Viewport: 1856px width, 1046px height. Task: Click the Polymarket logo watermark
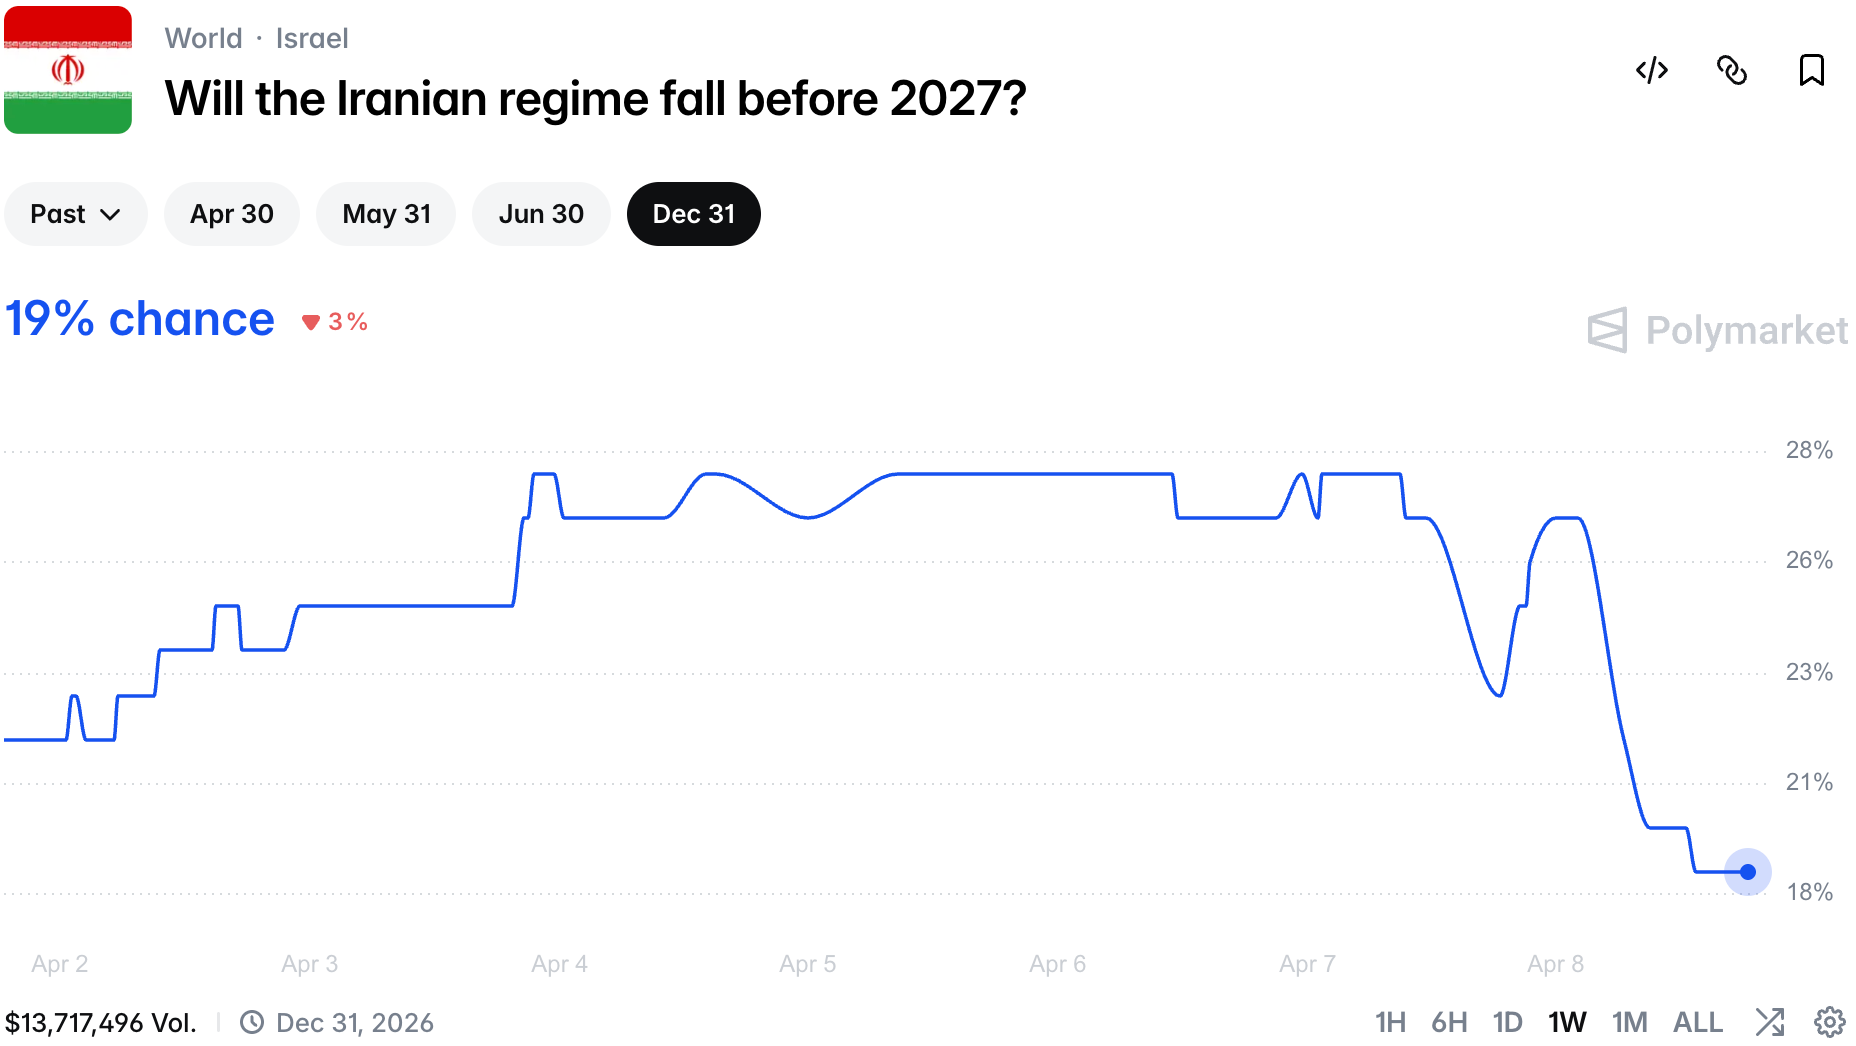pyautogui.click(x=1717, y=330)
